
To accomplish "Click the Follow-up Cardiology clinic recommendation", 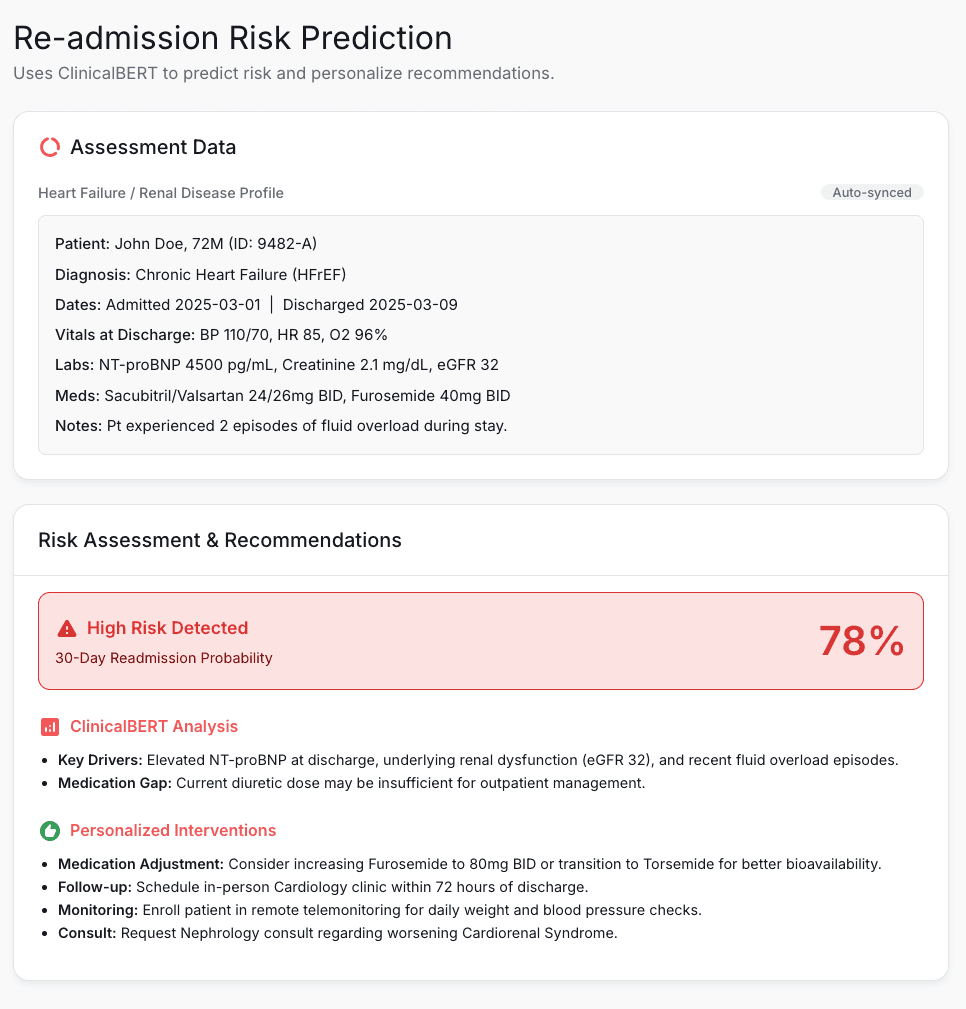I will click(323, 887).
